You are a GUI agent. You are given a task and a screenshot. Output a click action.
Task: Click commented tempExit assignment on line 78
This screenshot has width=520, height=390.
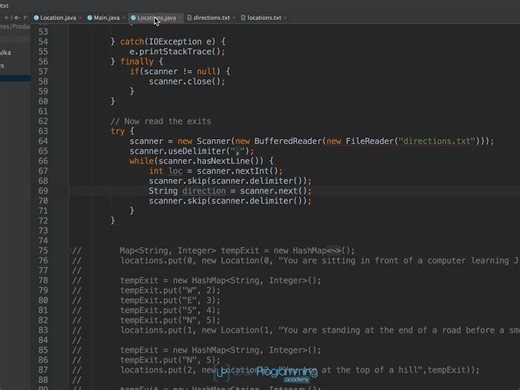(221, 281)
